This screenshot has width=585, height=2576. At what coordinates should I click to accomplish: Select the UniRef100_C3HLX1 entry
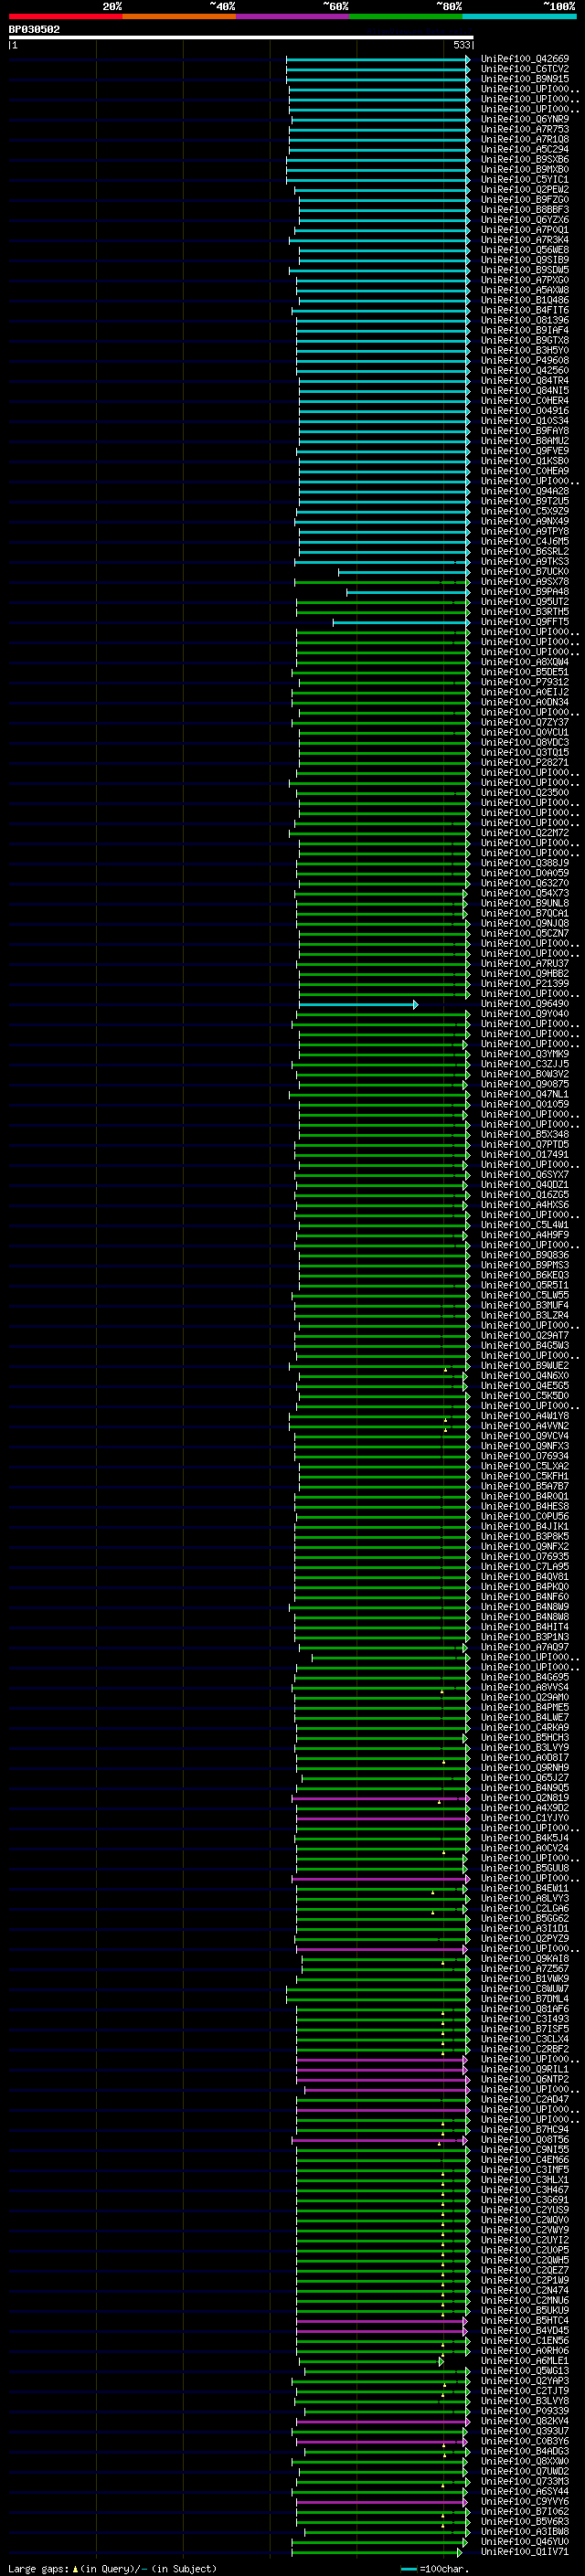(x=525, y=2179)
